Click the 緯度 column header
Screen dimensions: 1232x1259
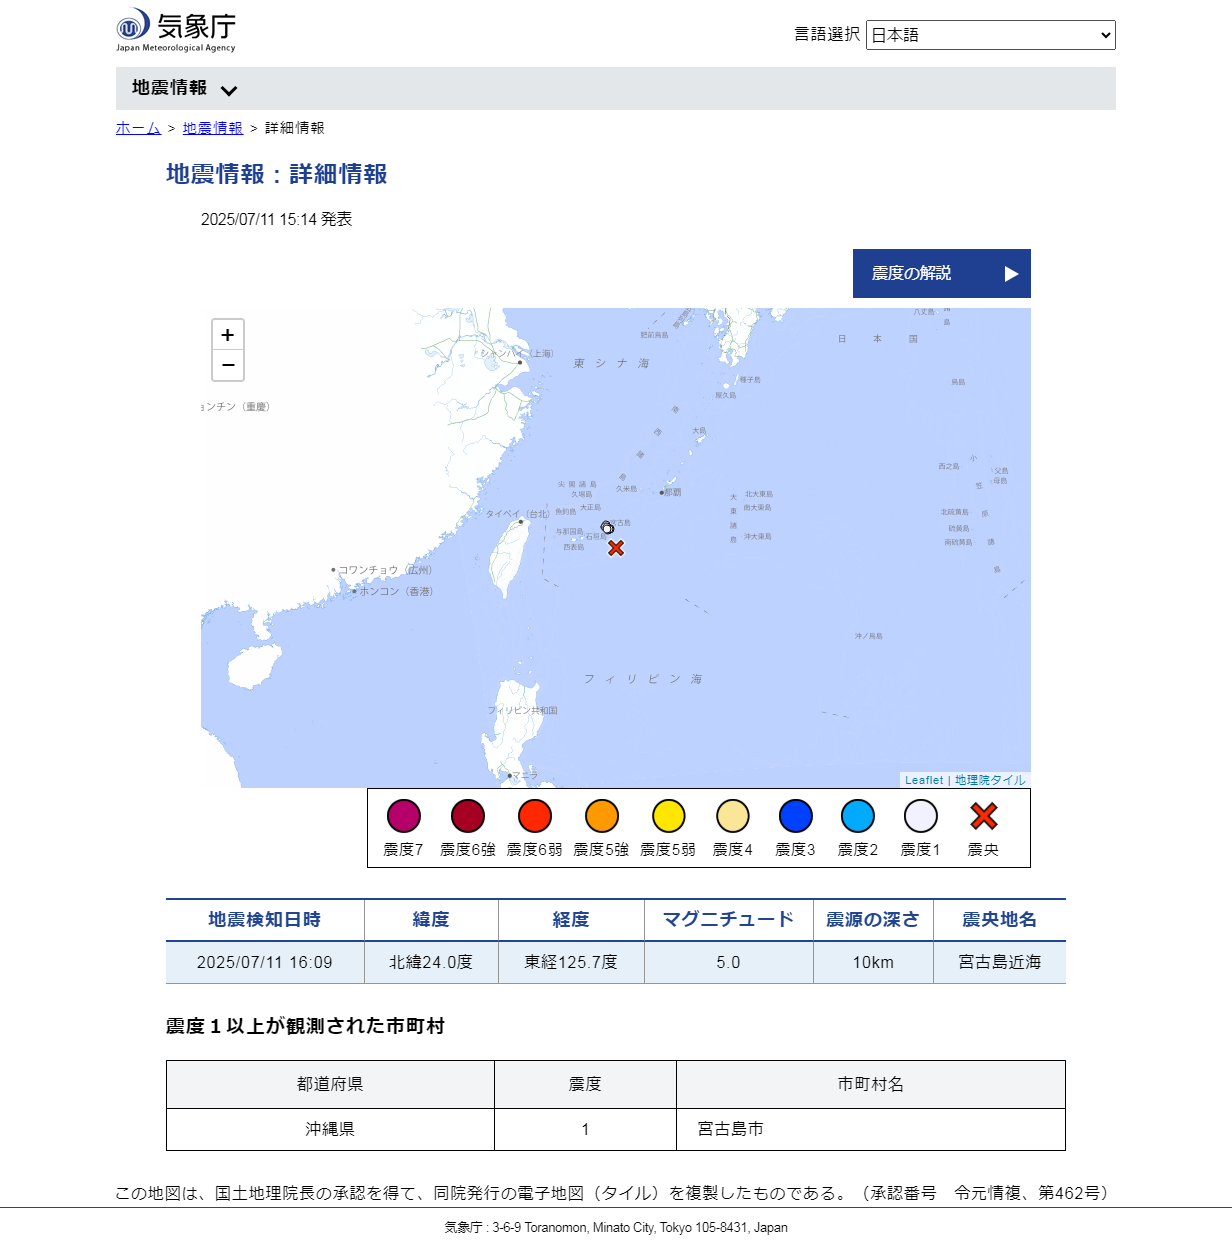coord(431,920)
